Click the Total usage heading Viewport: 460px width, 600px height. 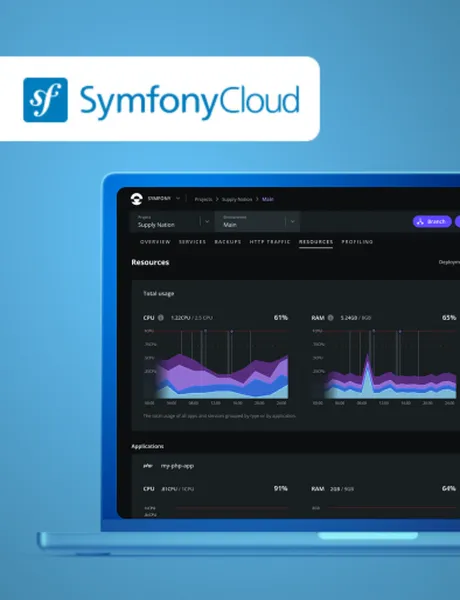pyautogui.click(x=158, y=293)
